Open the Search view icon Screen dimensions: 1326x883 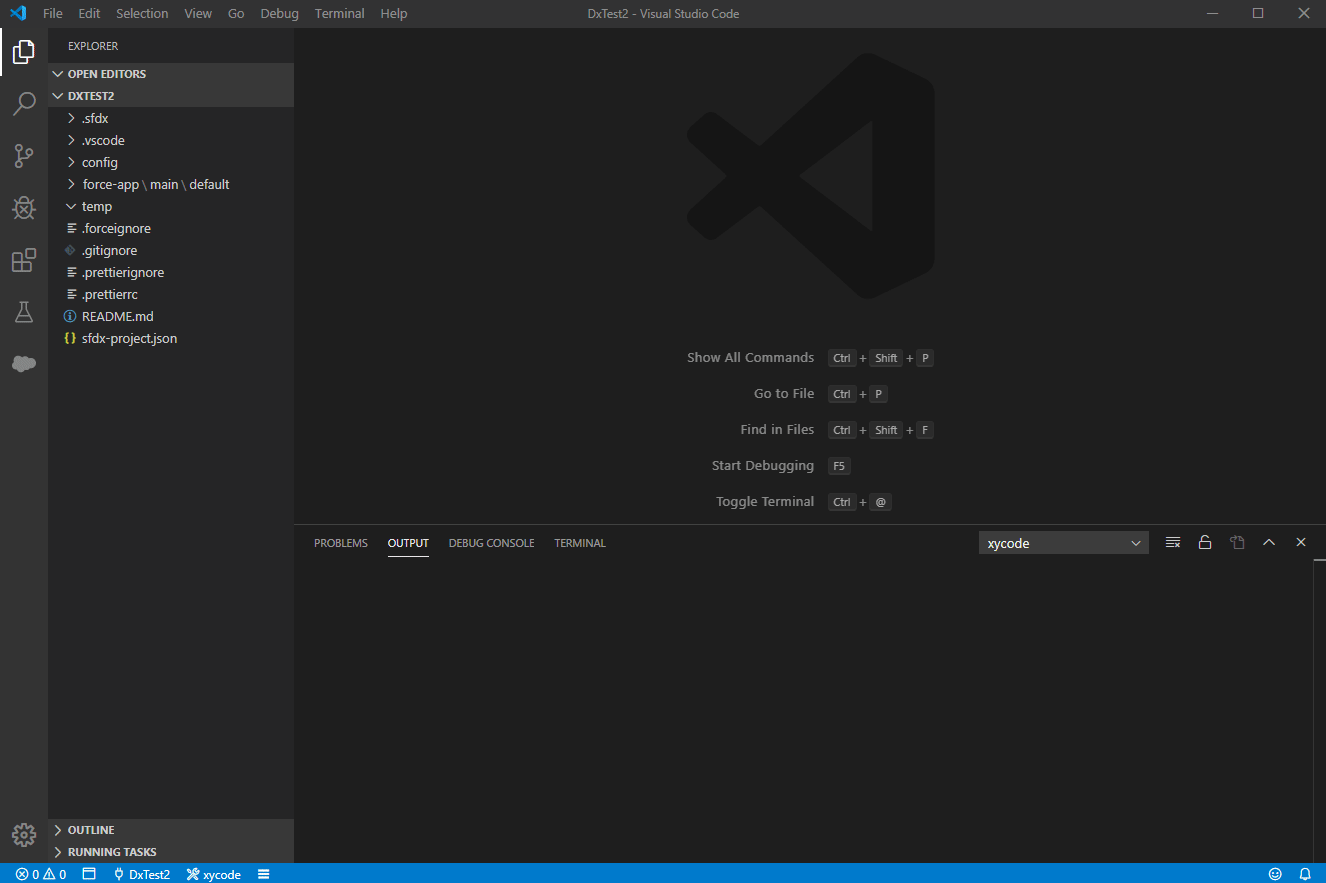(24, 104)
